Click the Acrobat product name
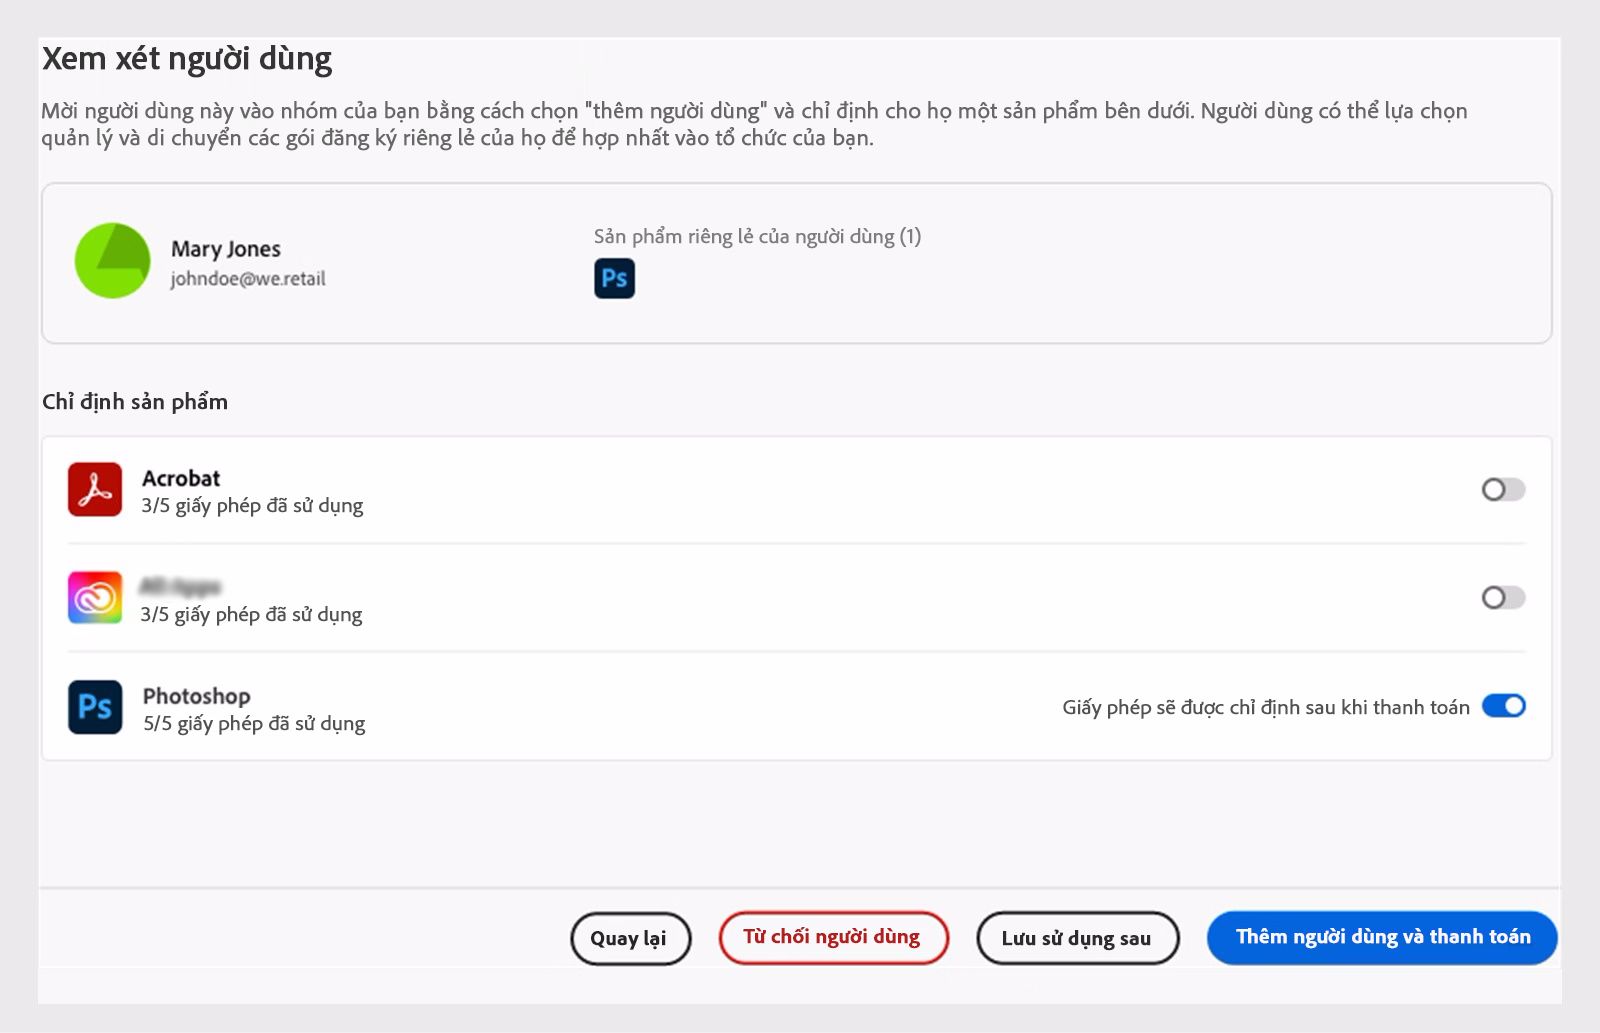The height and width of the screenshot is (1033, 1600). [x=181, y=478]
